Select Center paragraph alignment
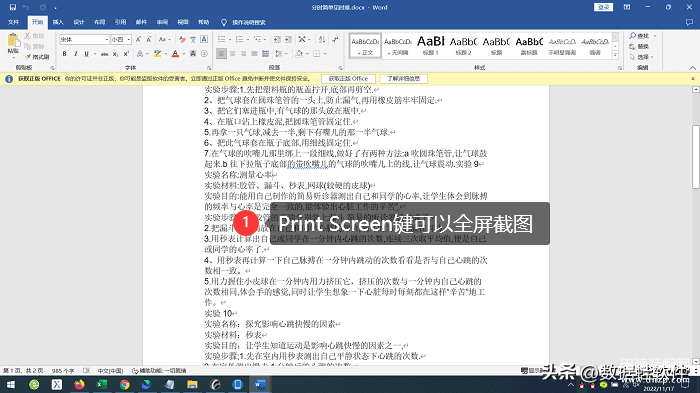Viewport: 700px width, 393px height. pyautogui.click(x=232, y=54)
